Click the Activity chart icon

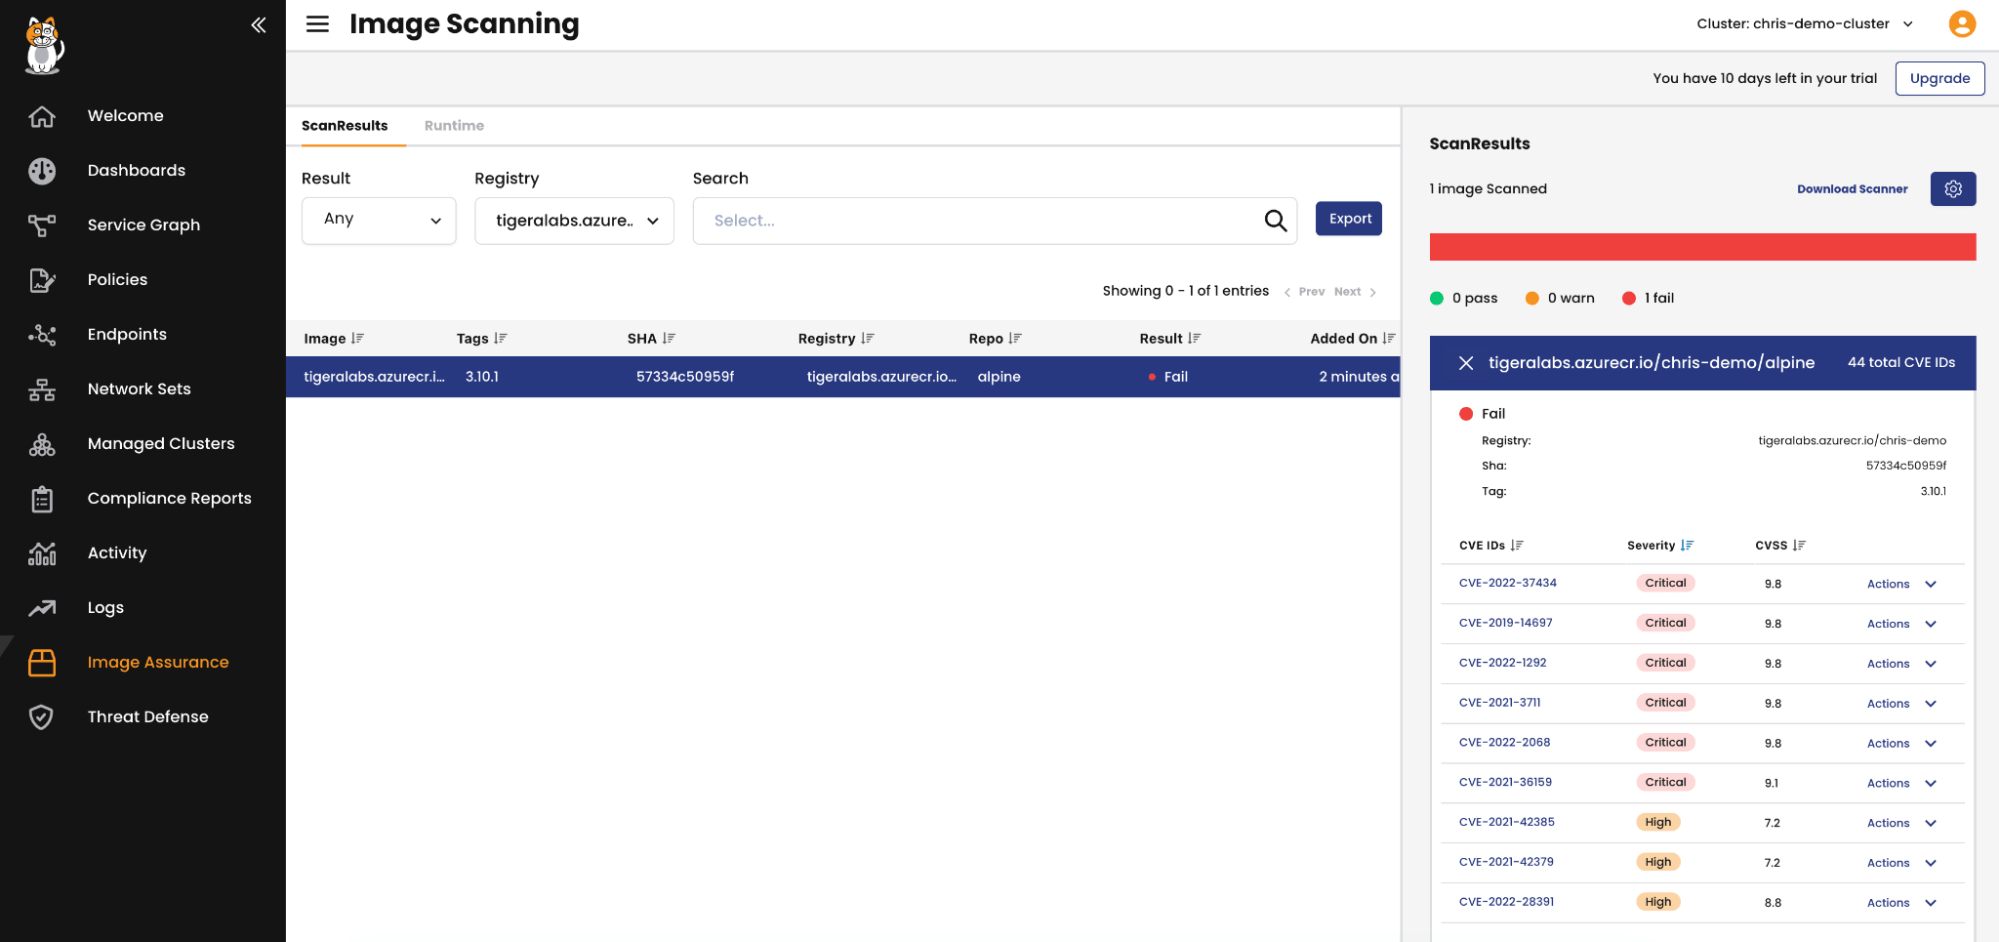click(42, 553)
